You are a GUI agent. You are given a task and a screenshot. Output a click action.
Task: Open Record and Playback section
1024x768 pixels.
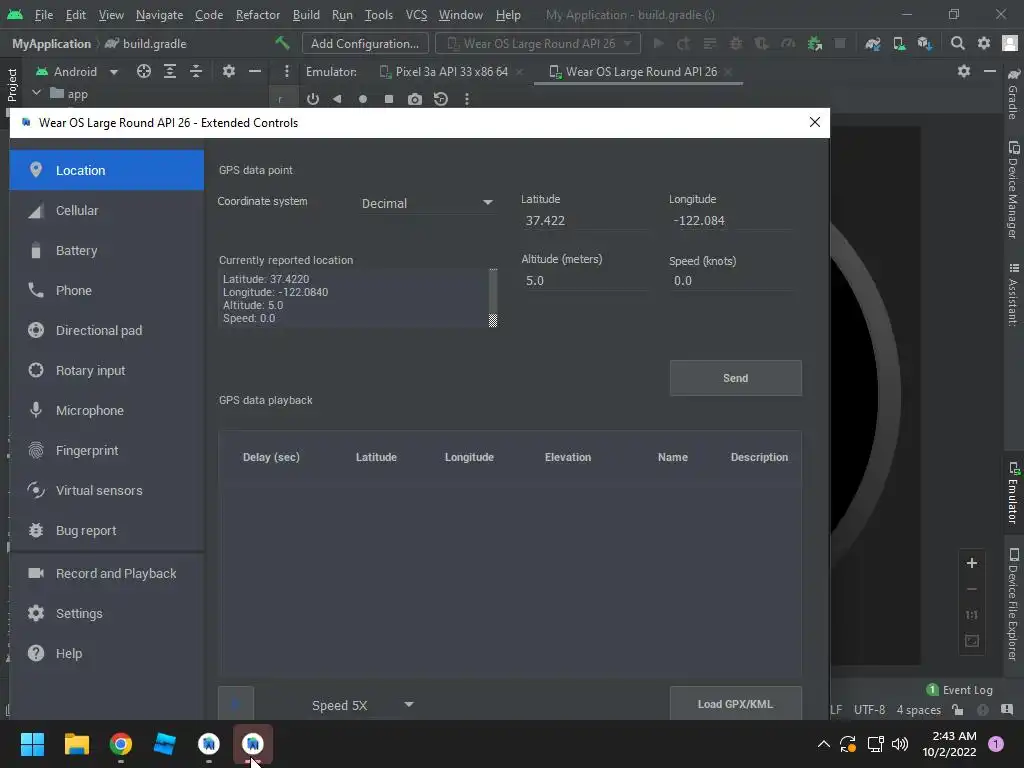point(106,573)
